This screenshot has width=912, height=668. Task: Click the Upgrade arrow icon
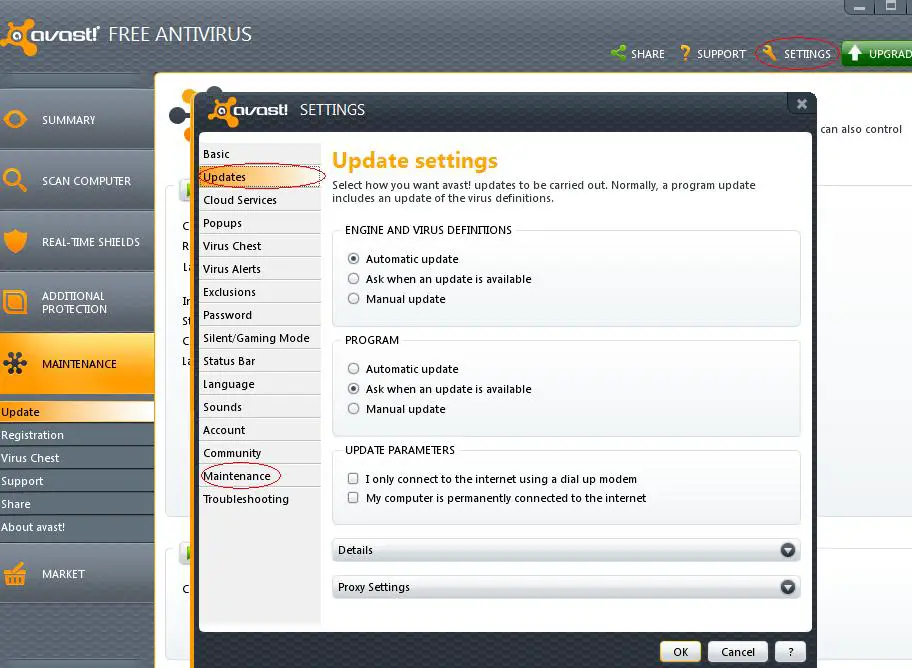pyautogui.click(x=854, y=53)
